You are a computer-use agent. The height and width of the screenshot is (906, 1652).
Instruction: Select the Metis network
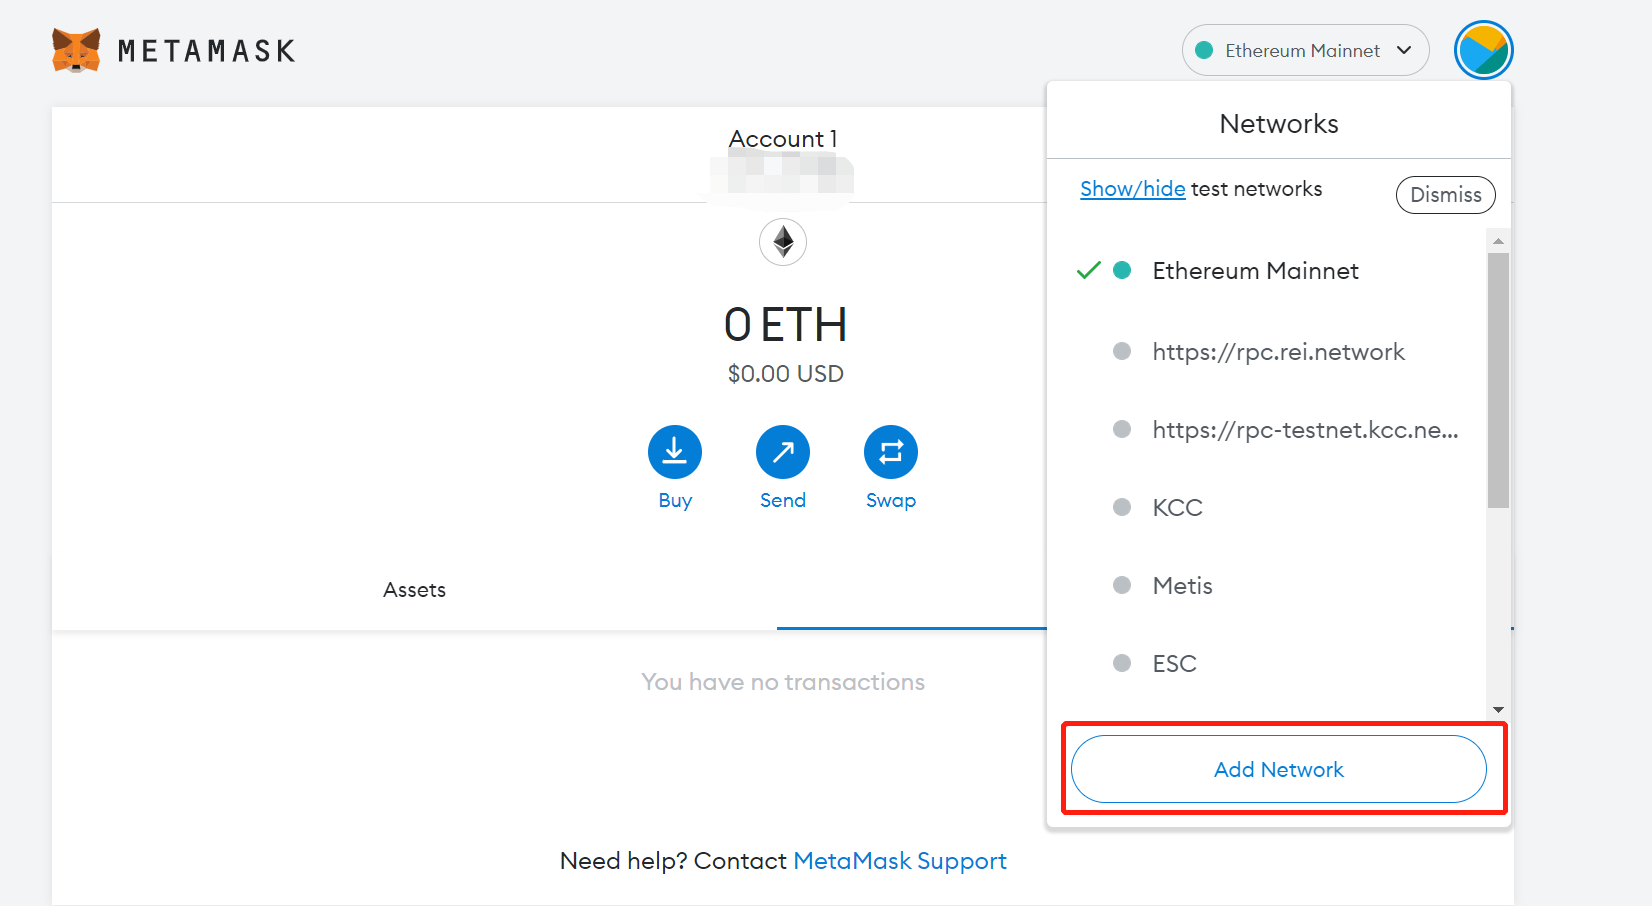(x=1266, y=586)
